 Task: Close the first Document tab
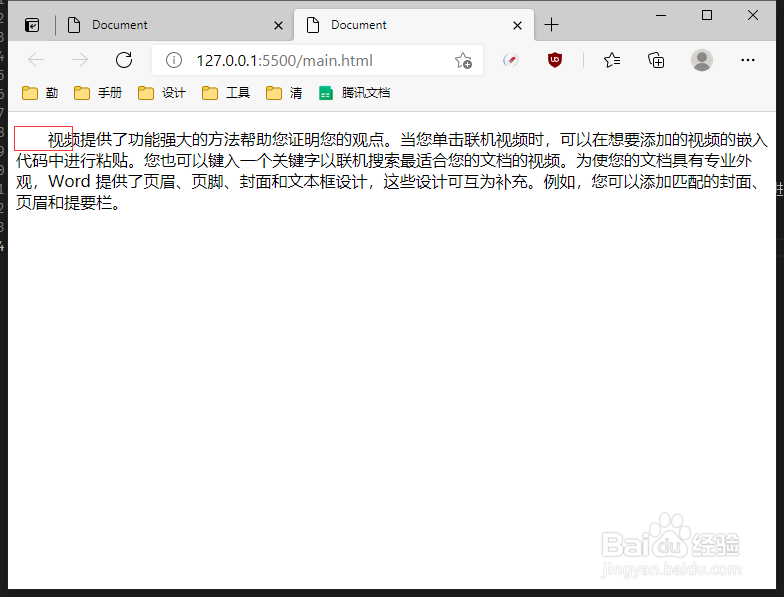coord(278,26)
